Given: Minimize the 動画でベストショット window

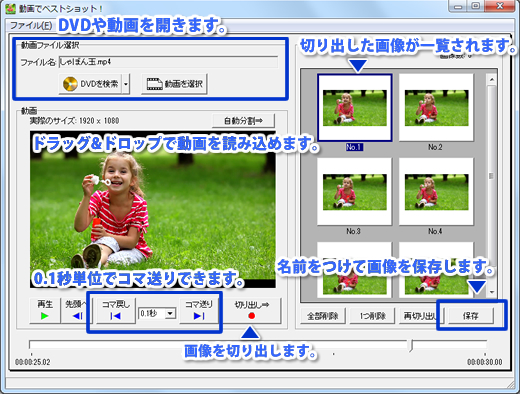Looking at the screenshot, I should [x=458, y=6].
